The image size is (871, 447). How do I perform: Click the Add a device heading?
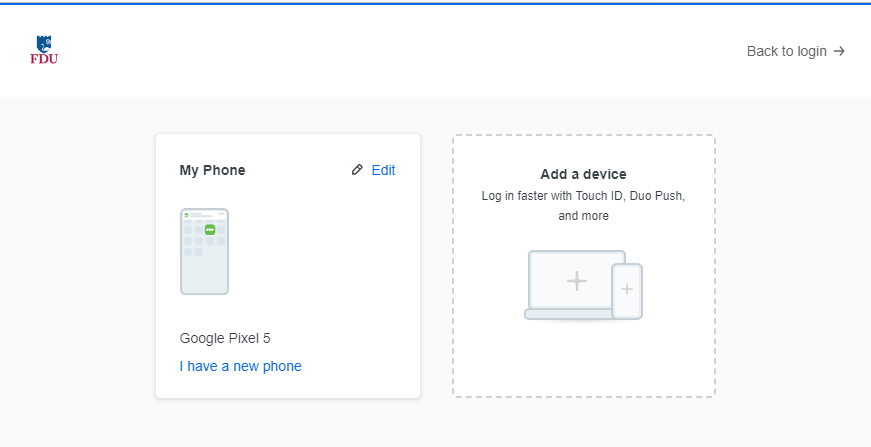[583, 174]
